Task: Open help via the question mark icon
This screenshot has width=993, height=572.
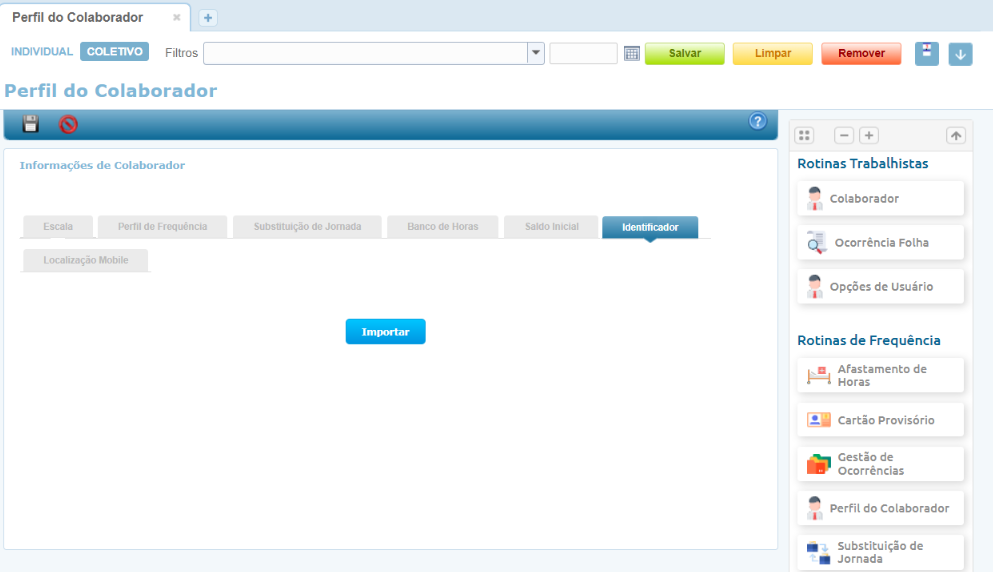Action: pos(757,122)
